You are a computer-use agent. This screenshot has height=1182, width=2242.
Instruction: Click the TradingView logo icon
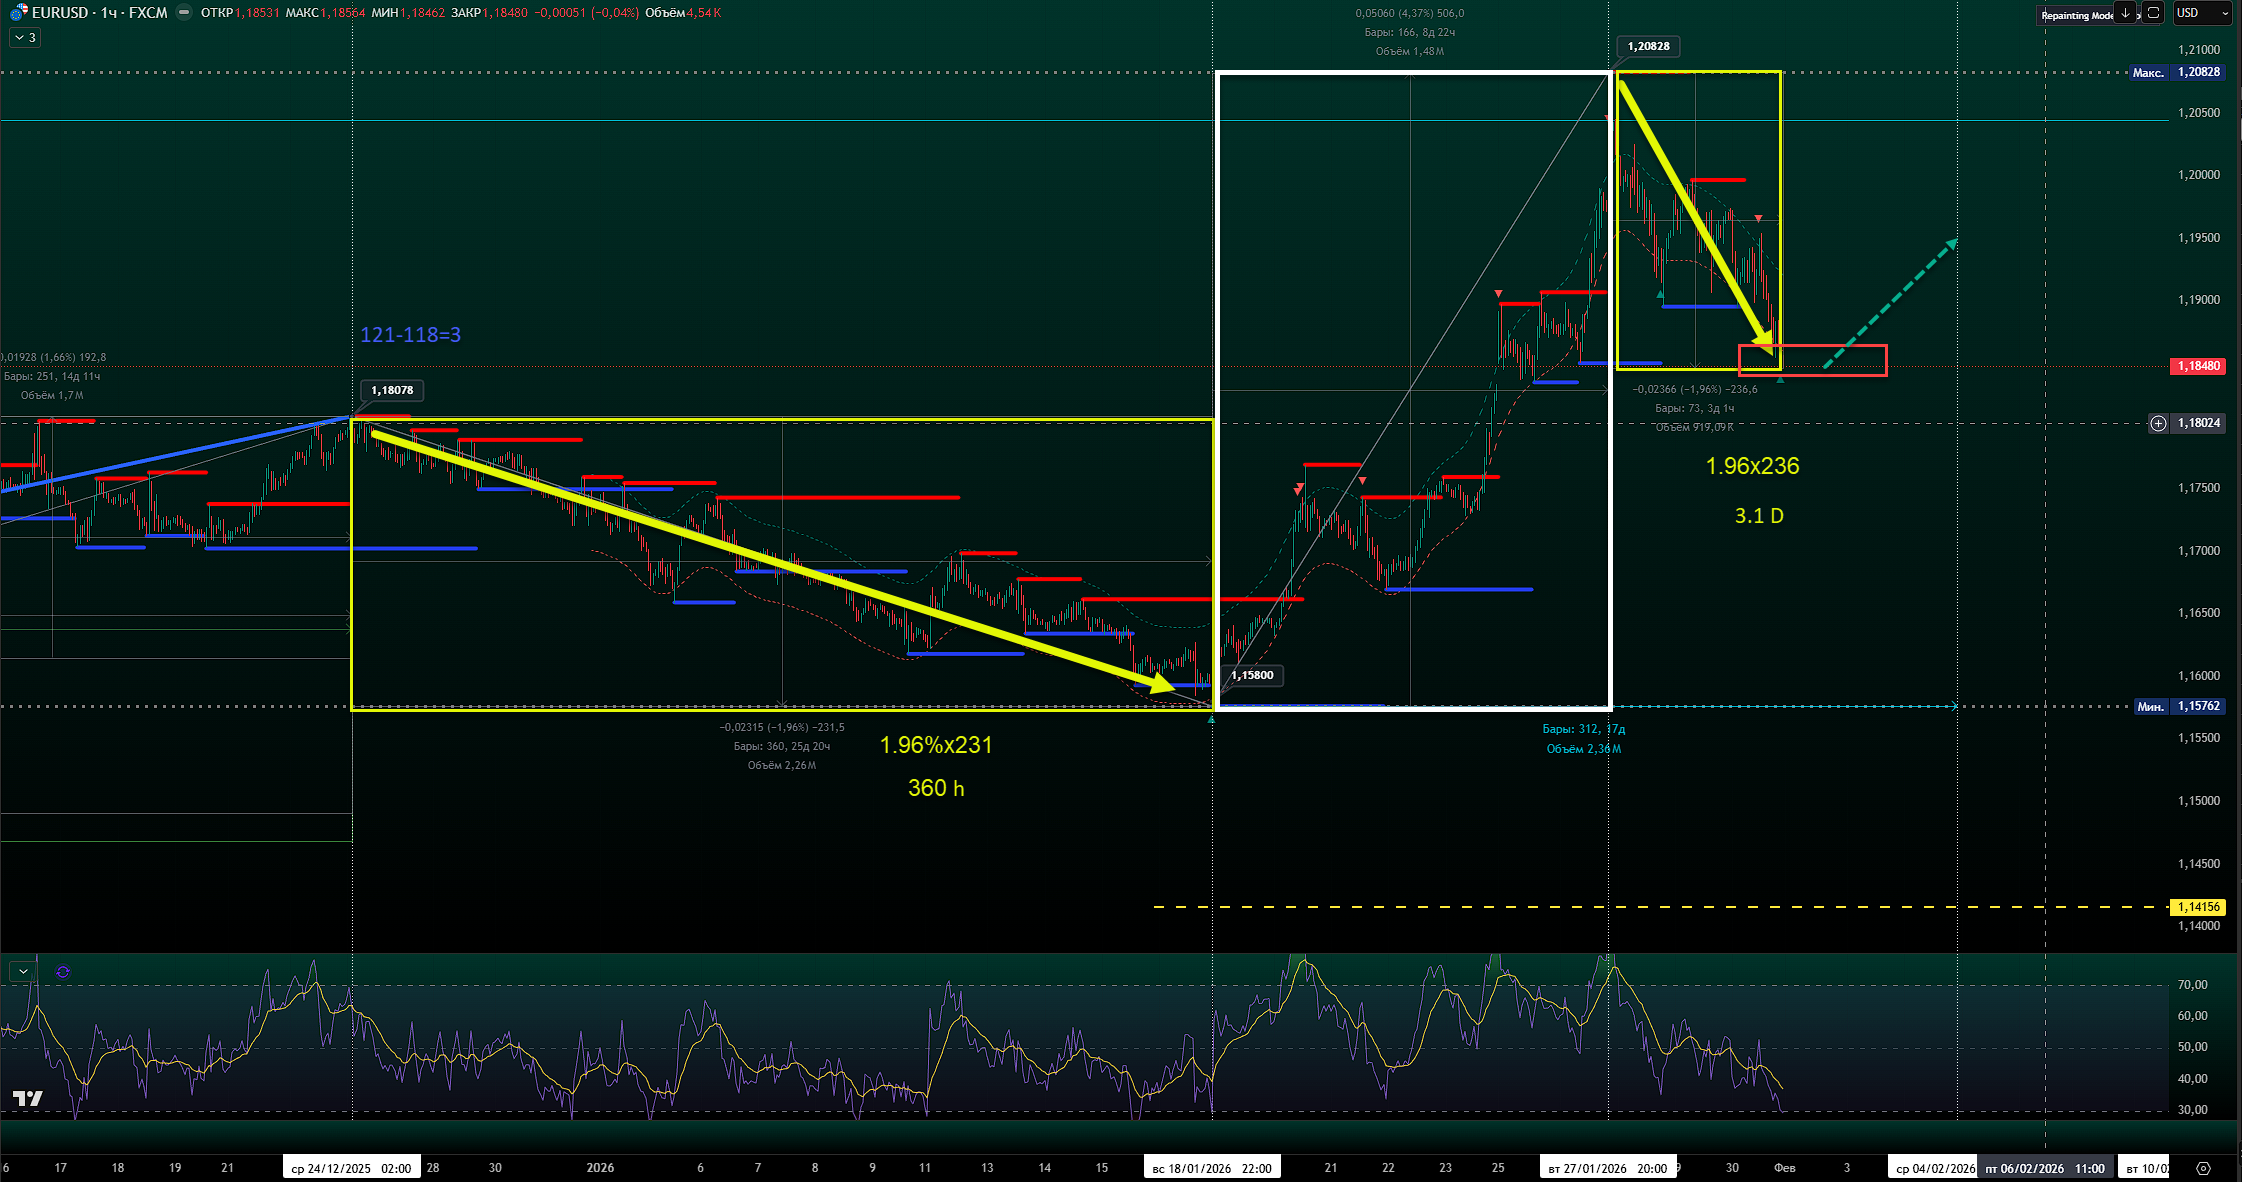click(28, 1099)
